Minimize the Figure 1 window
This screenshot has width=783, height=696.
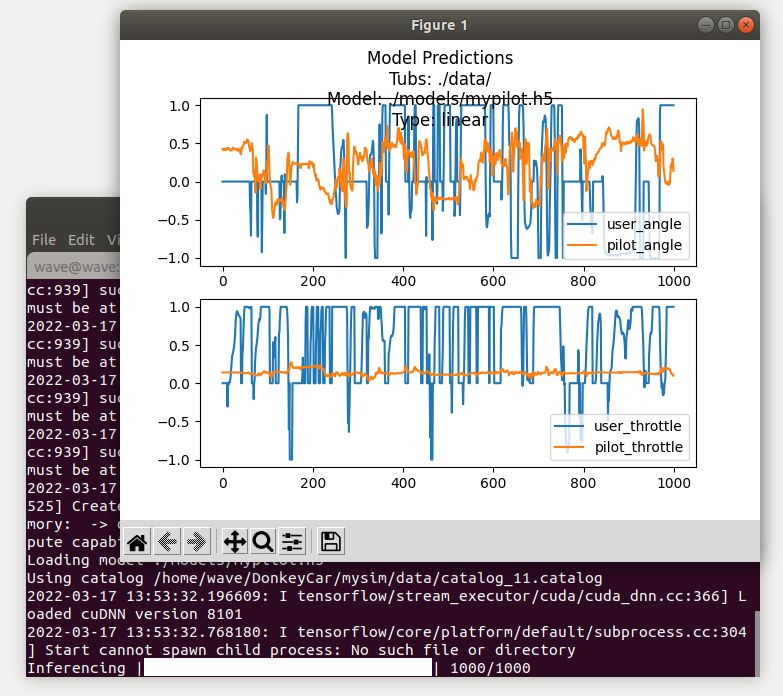pyautogui.click(x=706, y=25)
